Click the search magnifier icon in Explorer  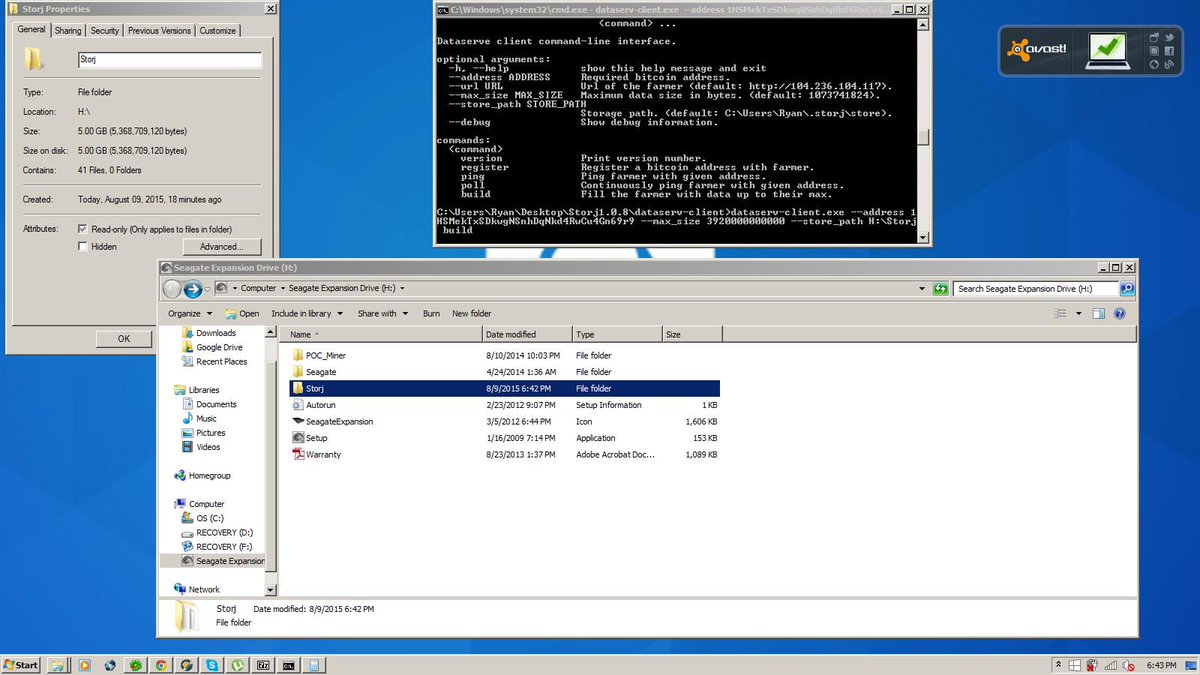tap(1126, 289)
